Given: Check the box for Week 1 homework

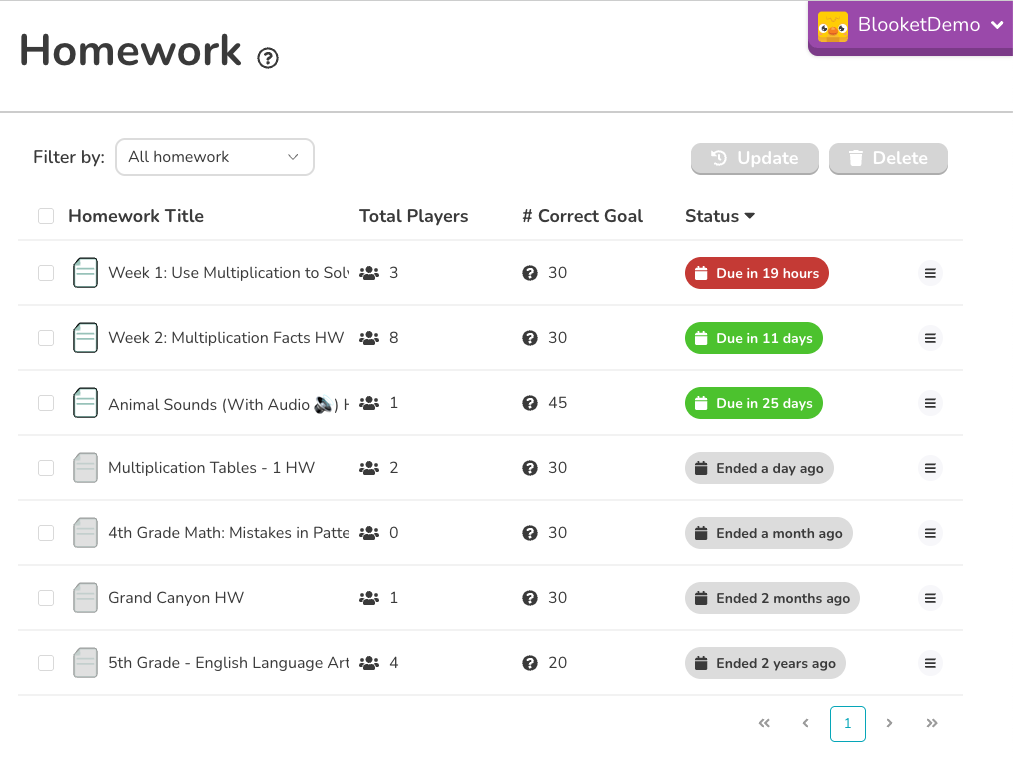Looking at the screenshot, I should [46, 273].
